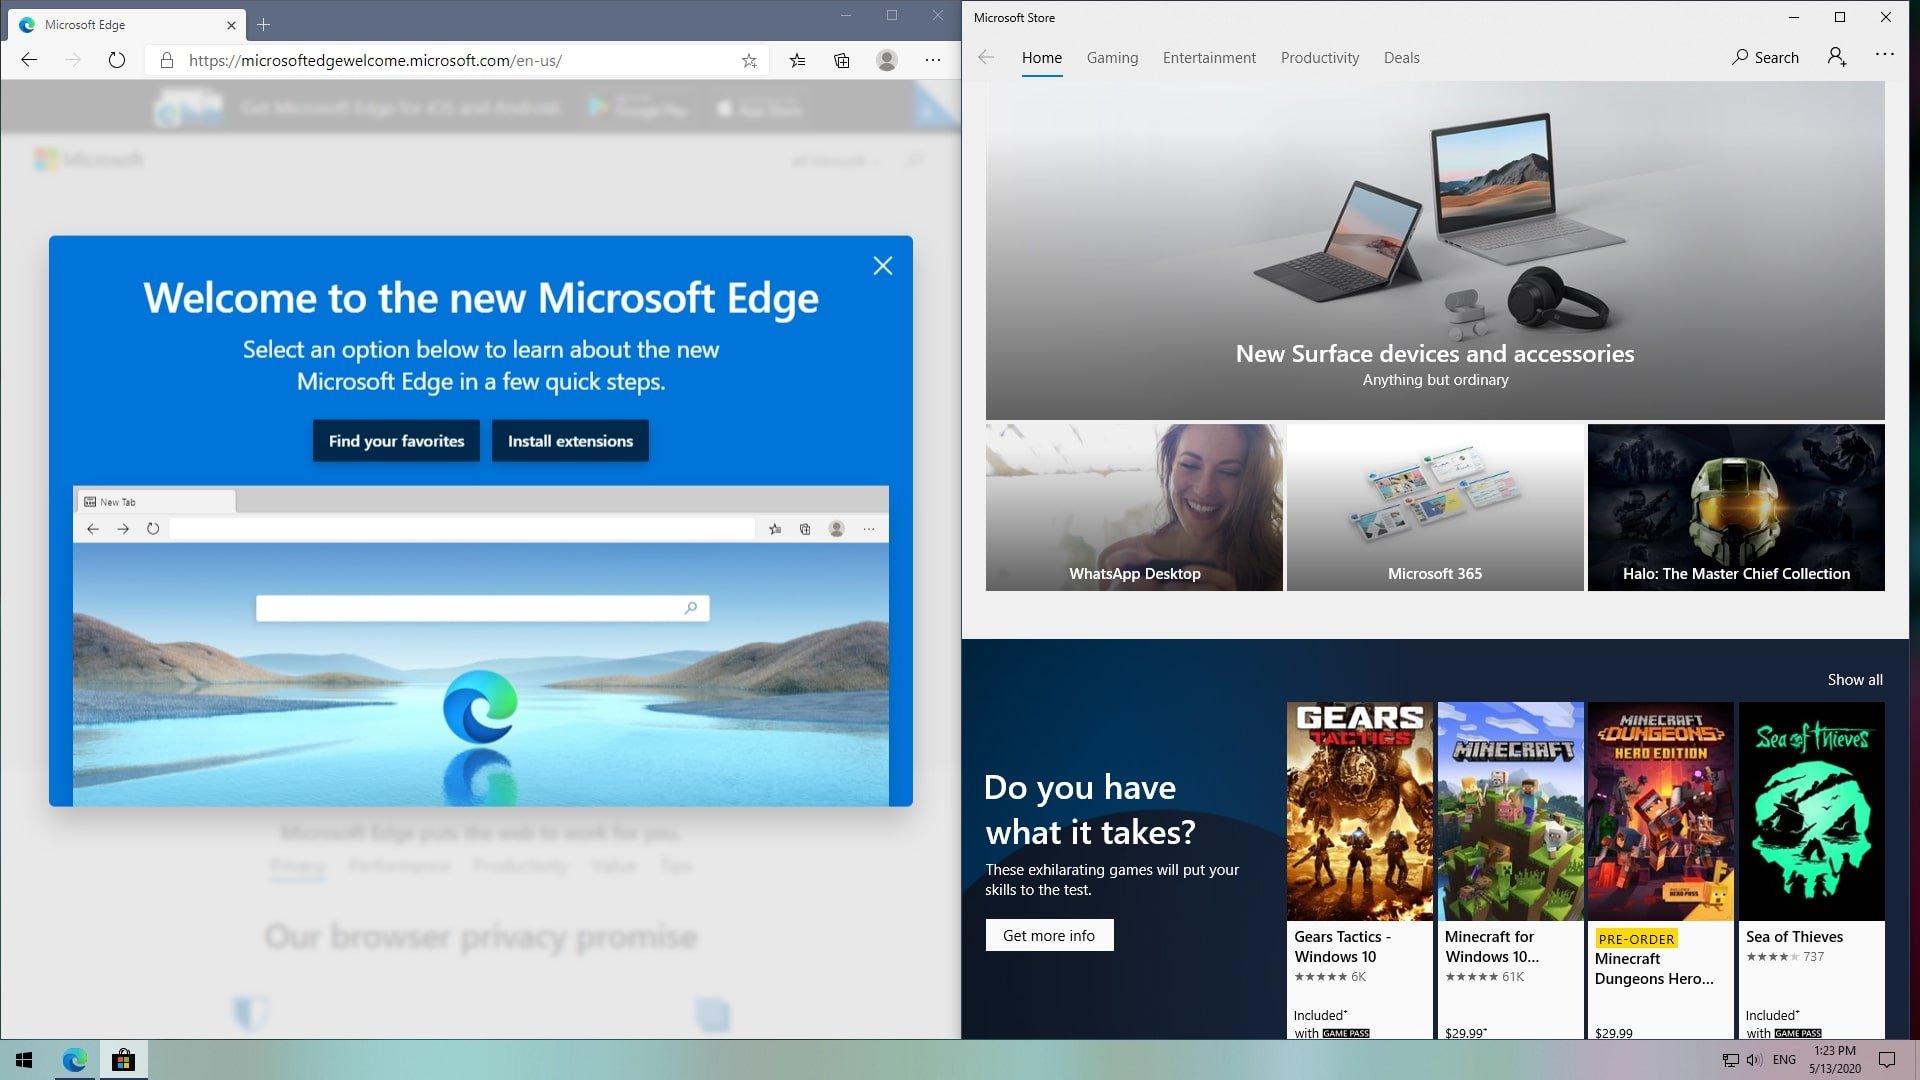Switch to the Gaming tab
Image resolution: width=1920 pixels, height=1080 pixels.
[x=1112, y=58]
